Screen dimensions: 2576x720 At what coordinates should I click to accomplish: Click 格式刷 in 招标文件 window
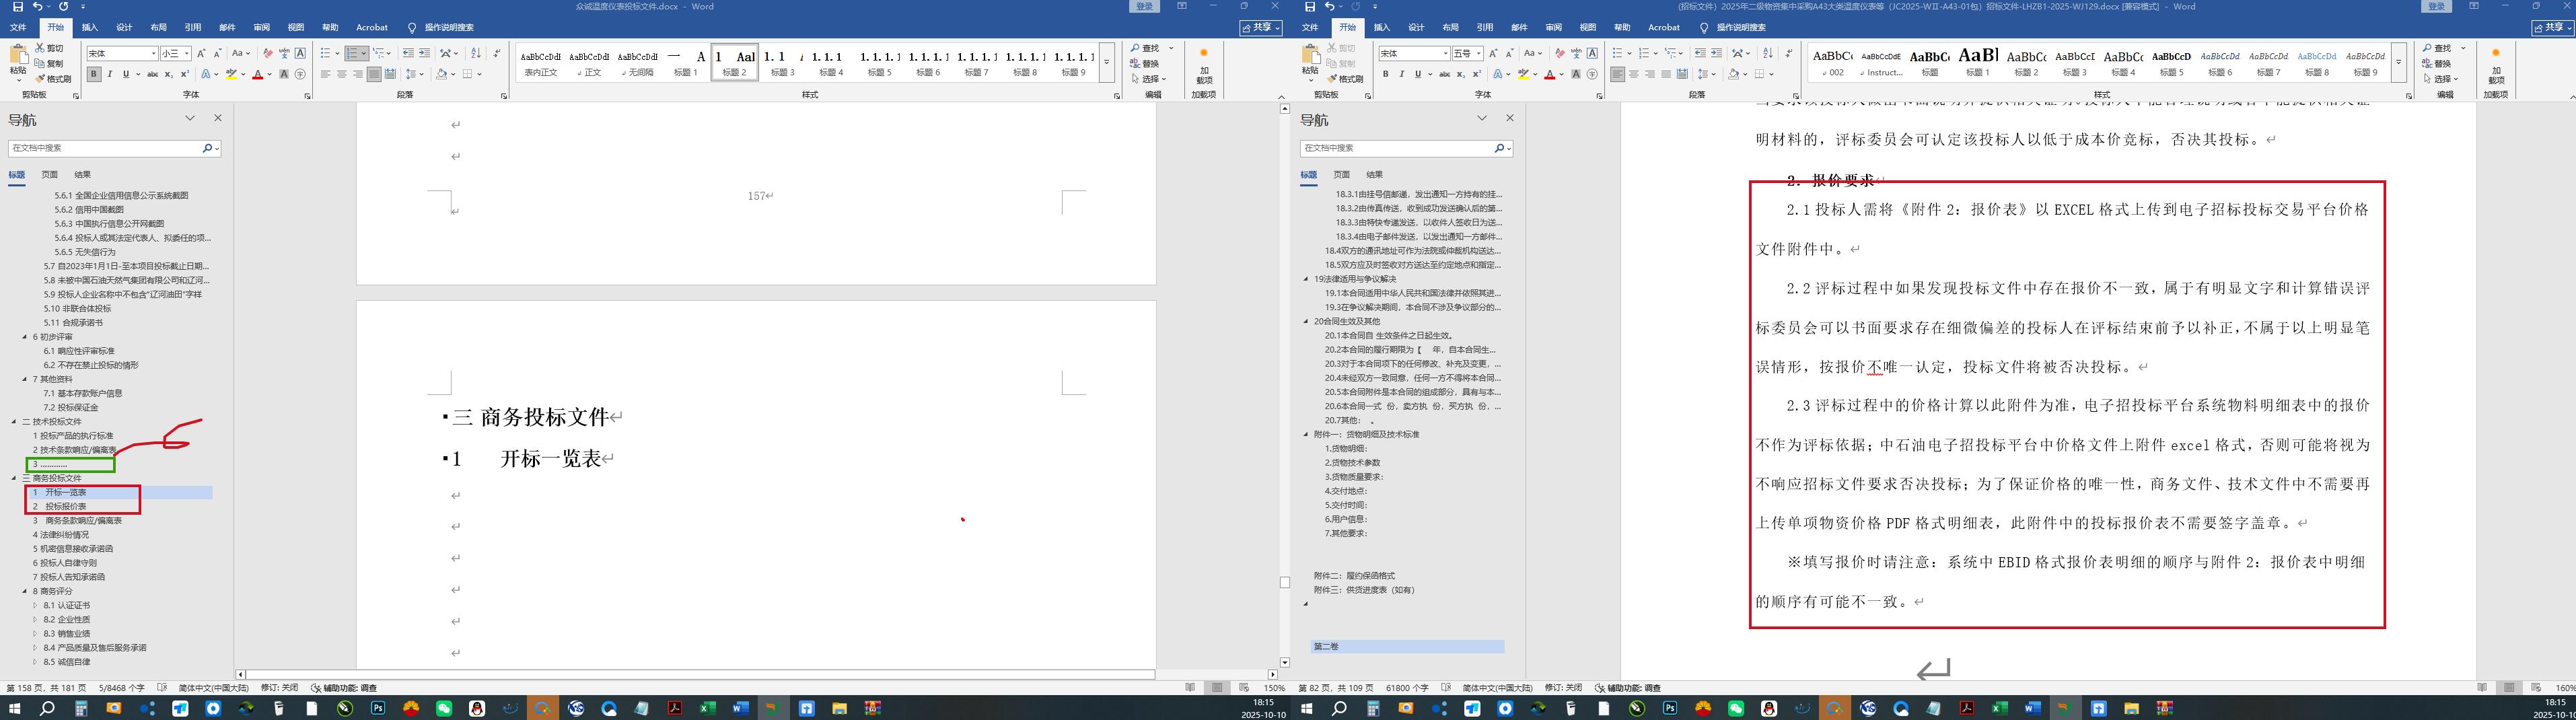point(1344,79)
